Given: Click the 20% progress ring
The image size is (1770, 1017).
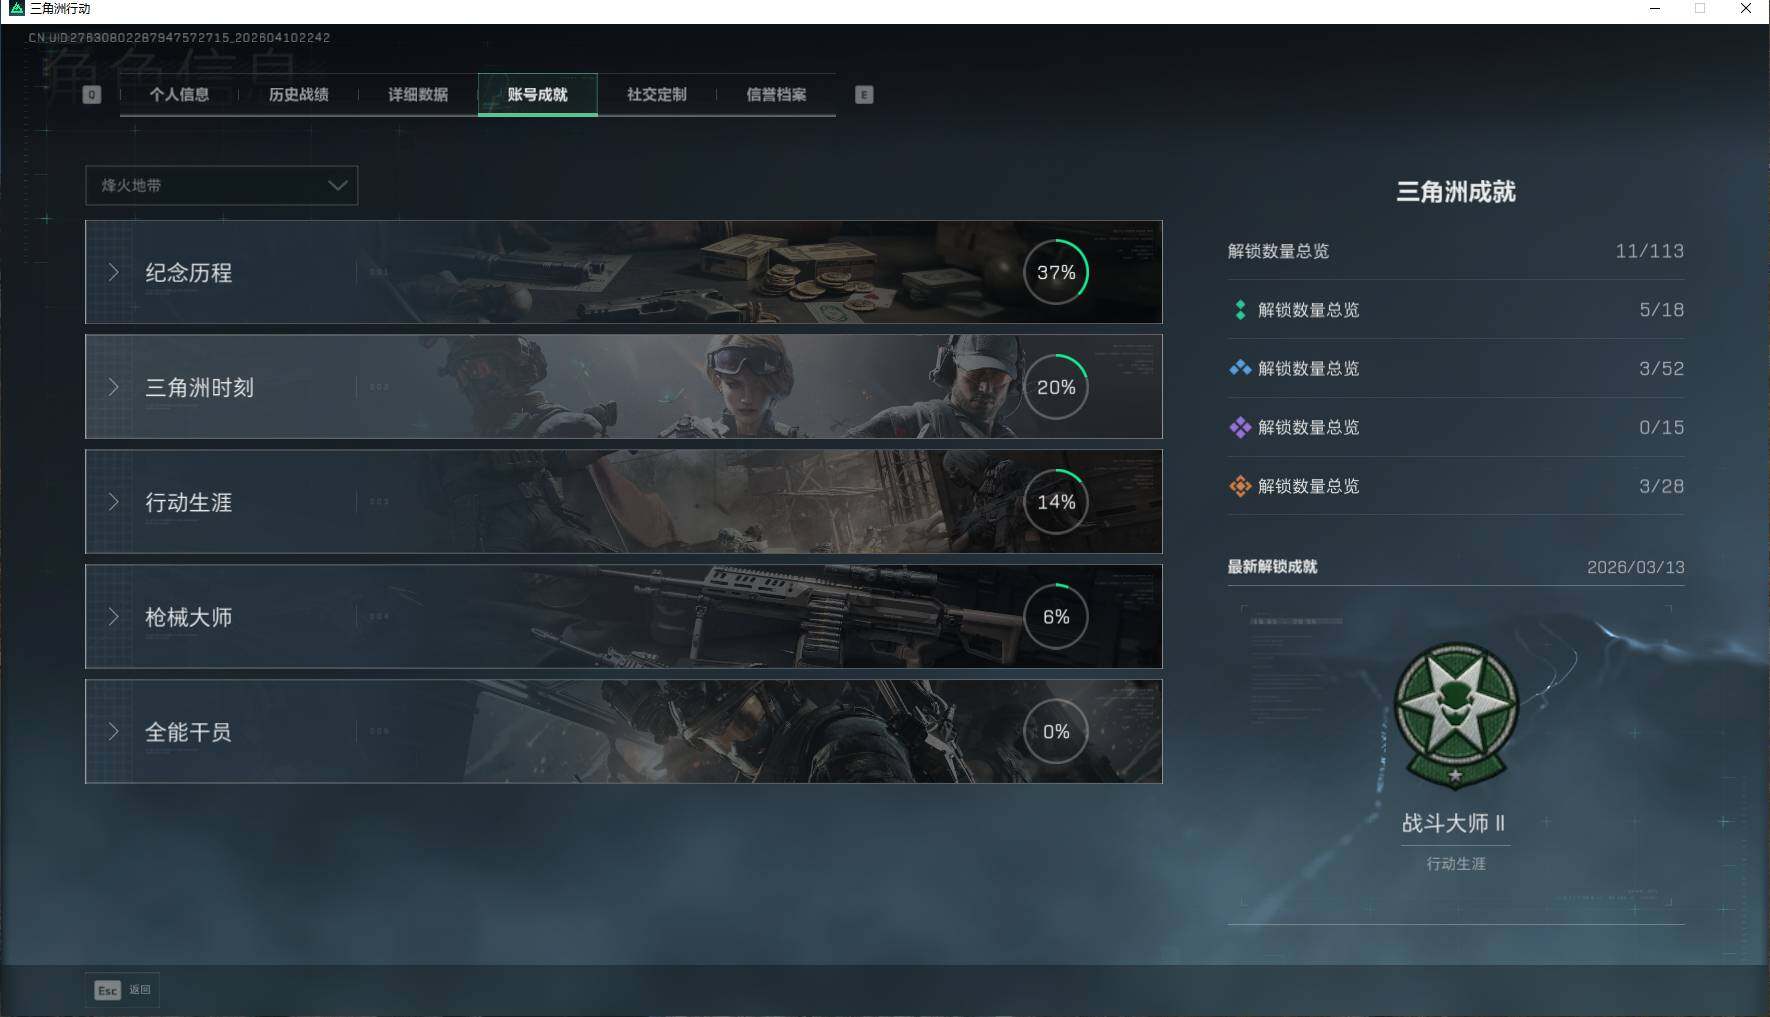Looking at the screenshot, I should [x=1056, y=387].
